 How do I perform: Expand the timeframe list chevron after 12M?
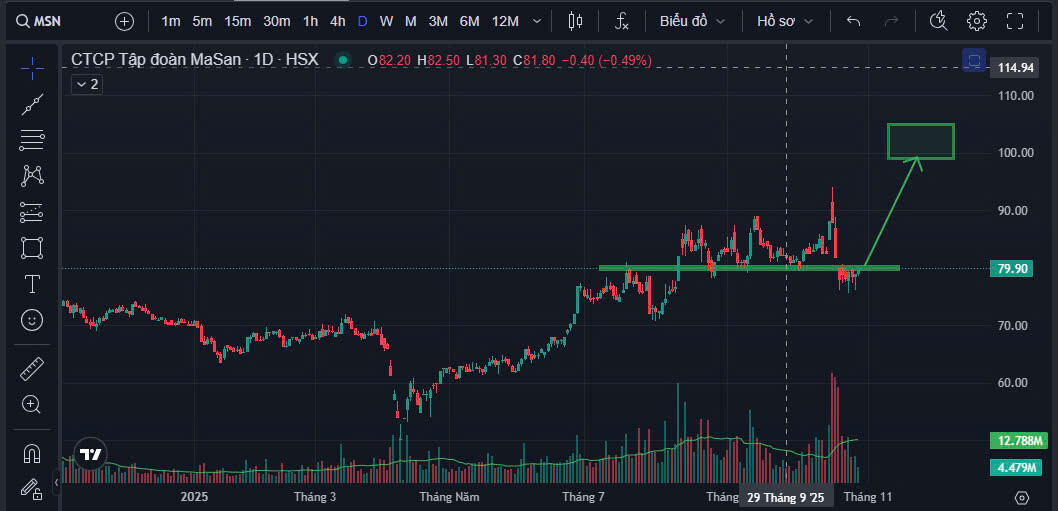(538, 21)
